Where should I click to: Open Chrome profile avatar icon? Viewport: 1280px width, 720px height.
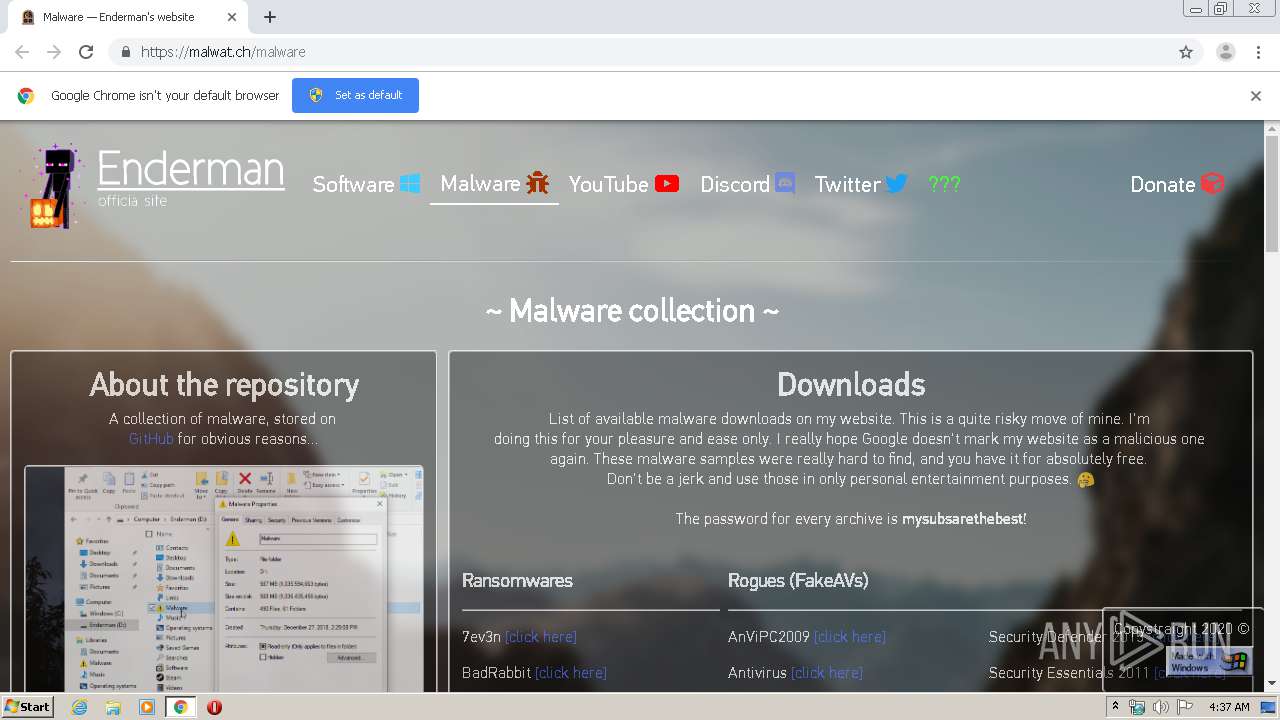click(x=1225, y=52)
